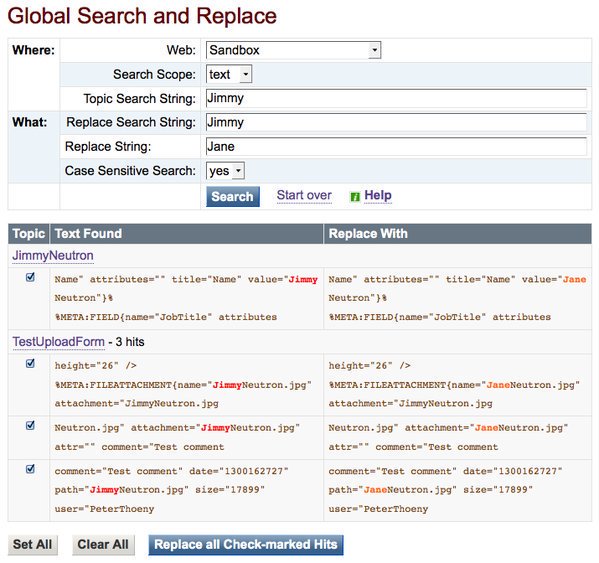Uncheck the JimmyNeutron Name value hit checkbox
The image size is (599, 563).
[x=30, y=277]
